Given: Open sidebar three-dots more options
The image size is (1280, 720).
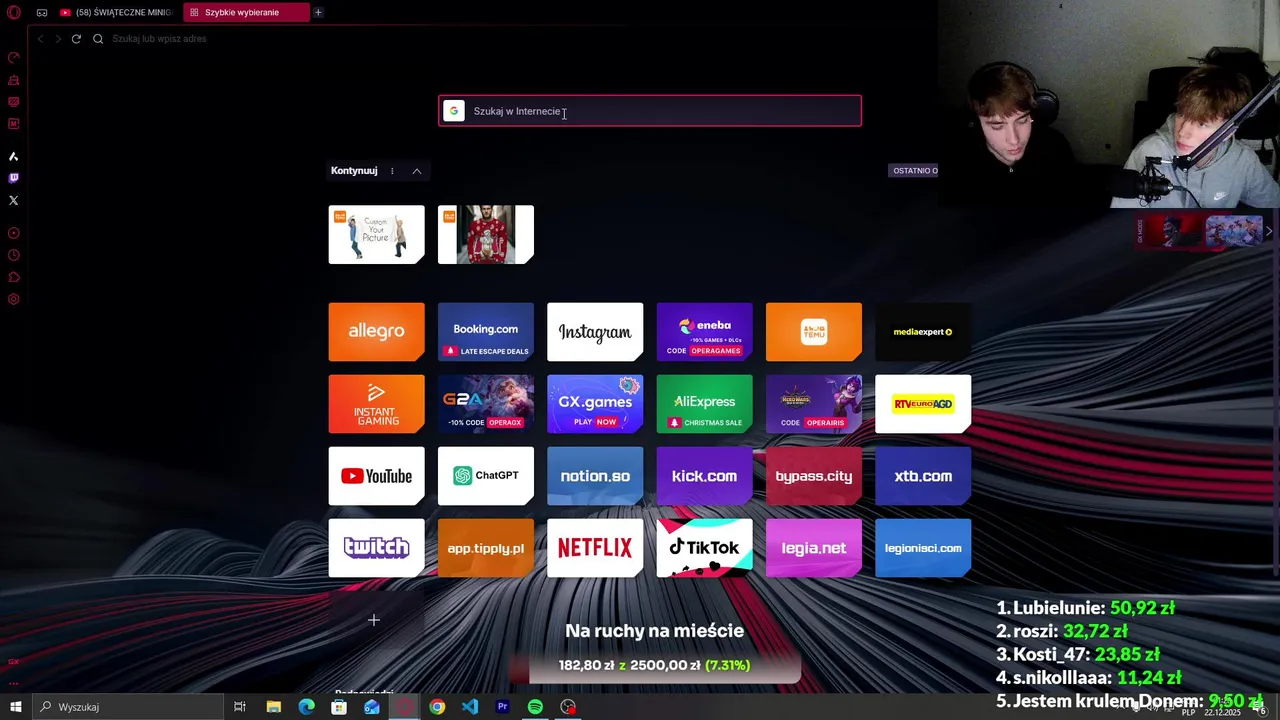Looking at the screenshot, I should tap(14, 683).
